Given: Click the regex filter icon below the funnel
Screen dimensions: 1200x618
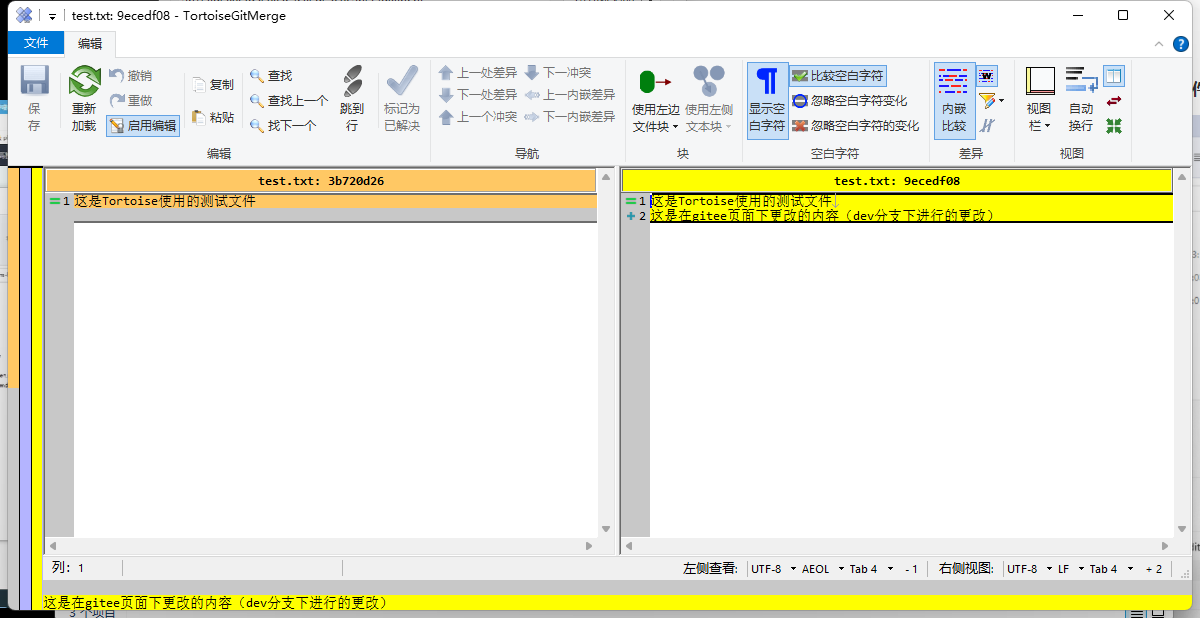Looking at the screenshot, I should point(987,125).
